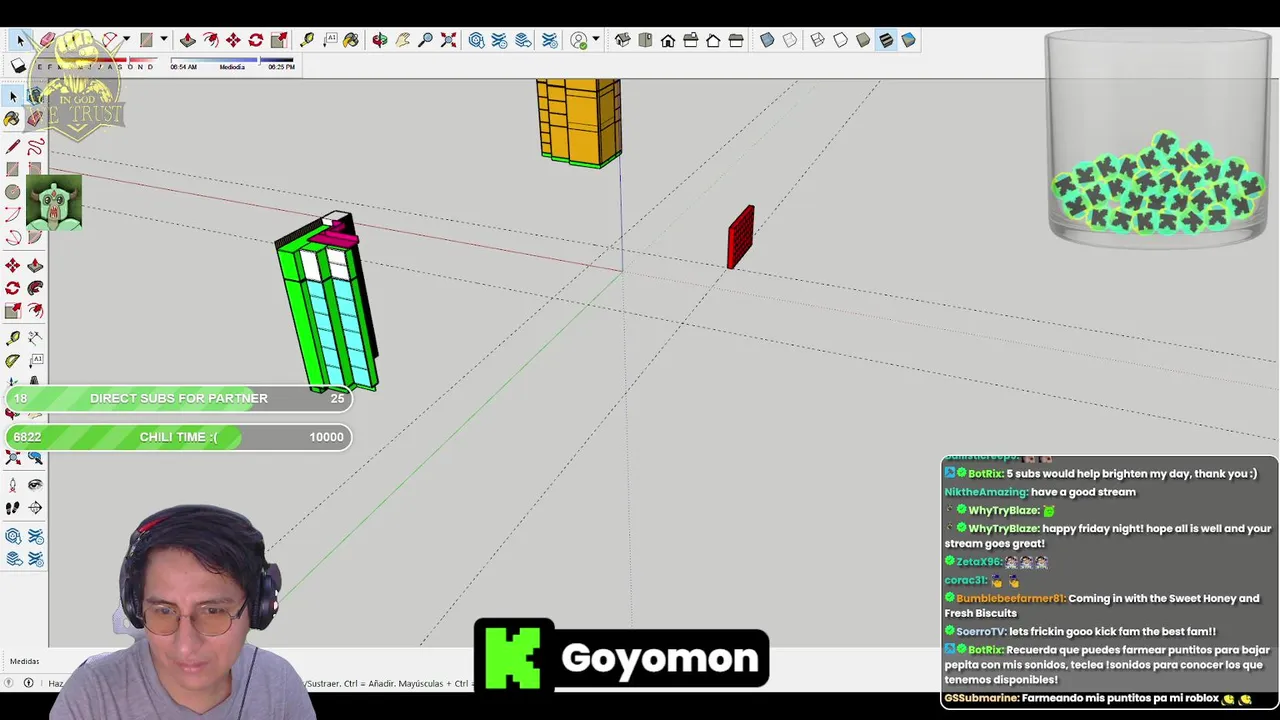This screenshot has height=720, width=1280.
Task: Toggle Back Edges style
Action: point(790,40)
